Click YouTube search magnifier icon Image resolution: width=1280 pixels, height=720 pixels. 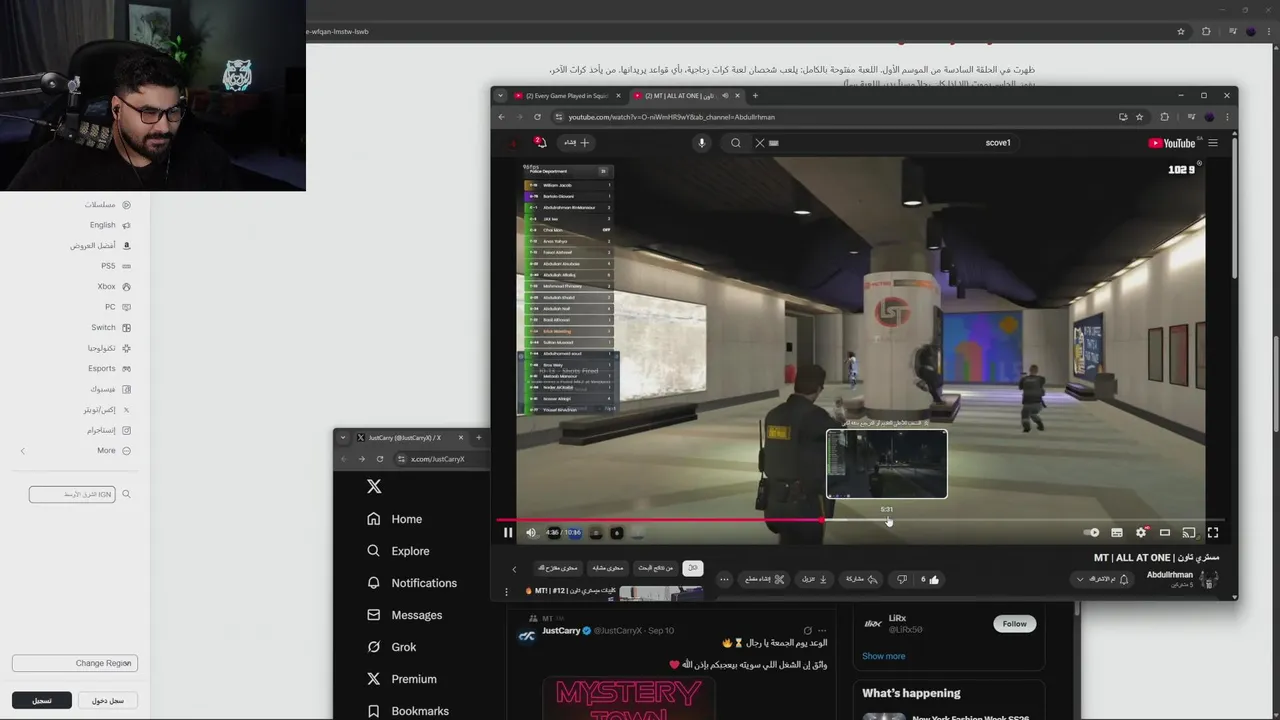tap(736, 143)
